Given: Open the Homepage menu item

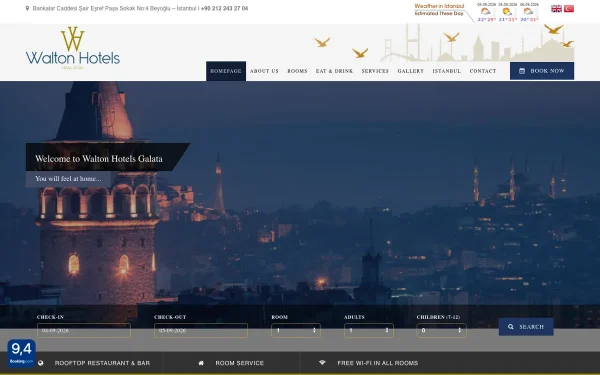Looking at the screenshot, I should (x=226, y=71).
